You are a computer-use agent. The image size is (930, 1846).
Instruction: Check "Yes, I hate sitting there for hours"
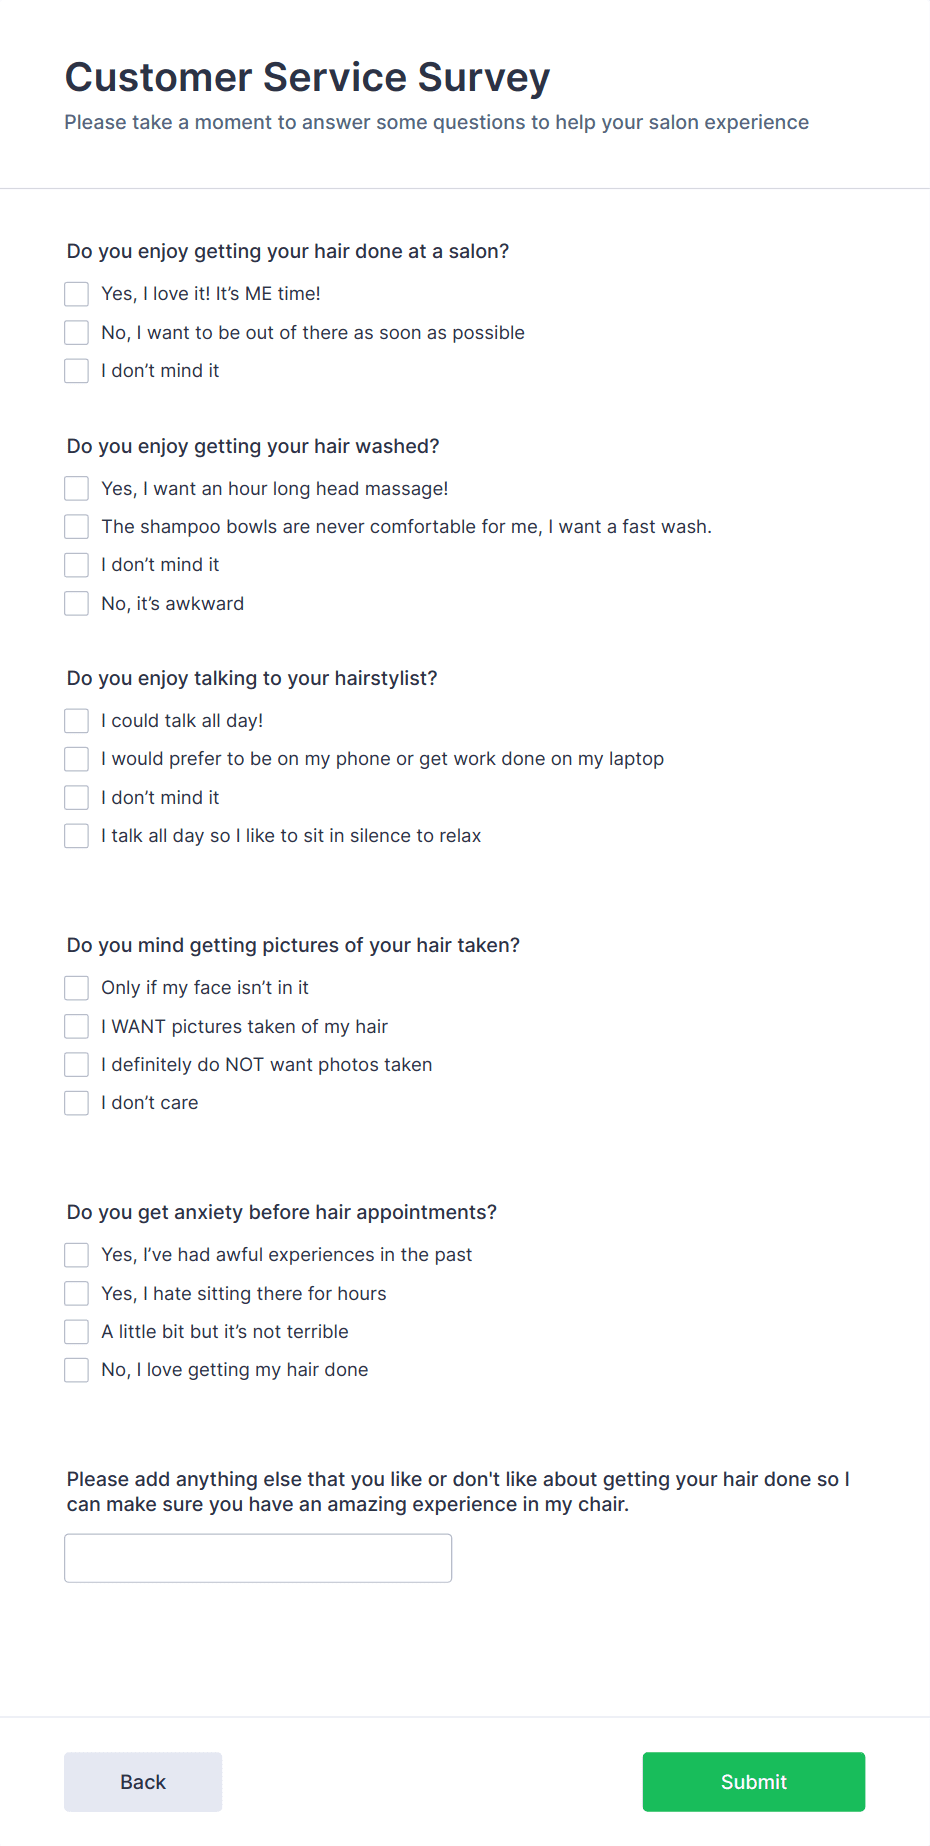tap(76, 1293)
